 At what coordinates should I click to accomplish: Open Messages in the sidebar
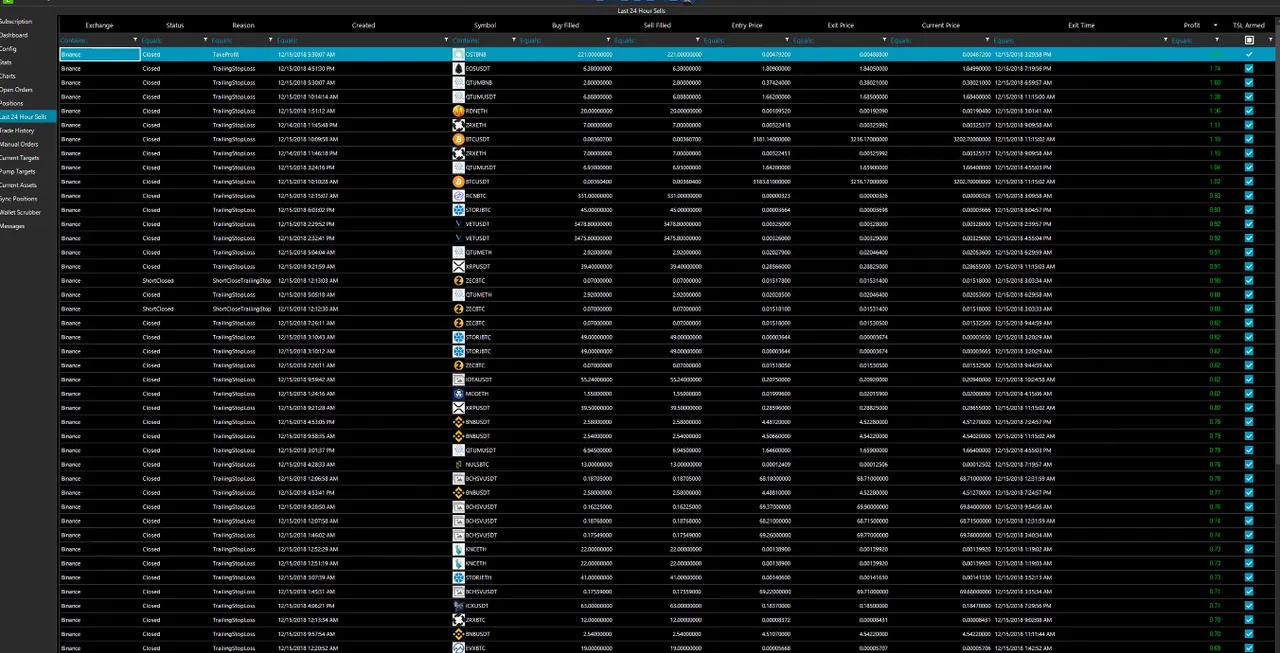click(x=12, y=226)
